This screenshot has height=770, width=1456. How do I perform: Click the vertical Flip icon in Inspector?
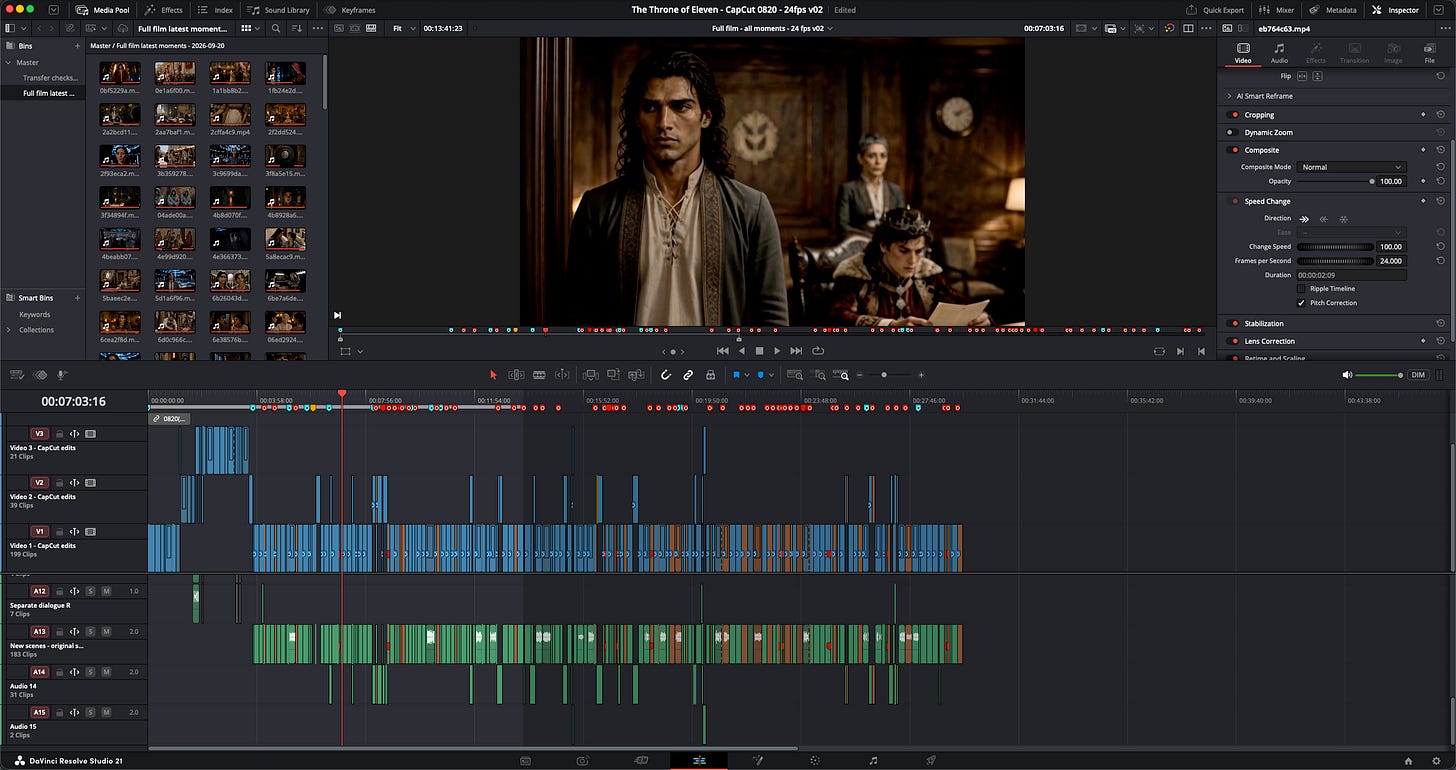click(1318, 76)
